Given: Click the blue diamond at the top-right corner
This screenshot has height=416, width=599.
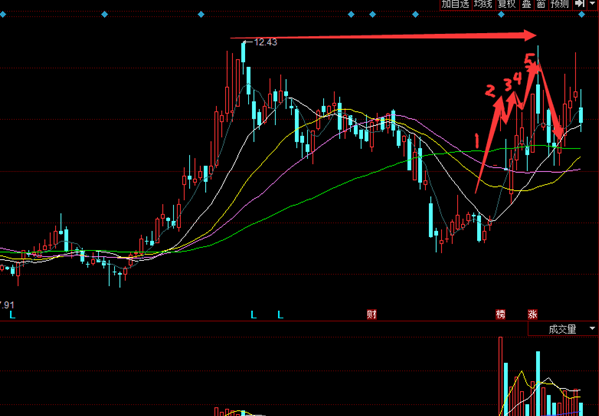Looking at the screenshot, I should point(581,15).
